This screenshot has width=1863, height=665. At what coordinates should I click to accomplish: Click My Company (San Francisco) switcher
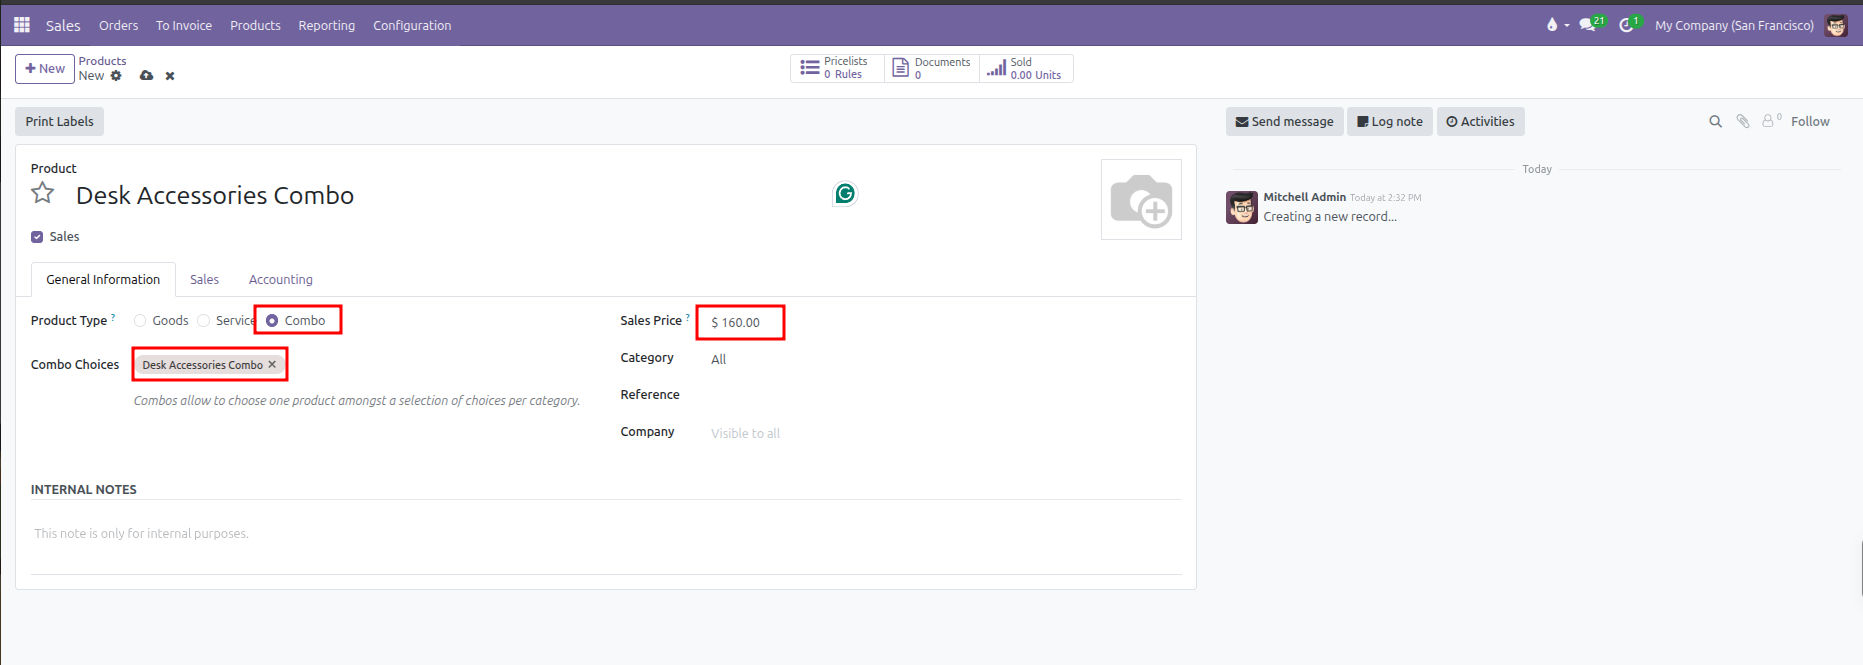click(x=1734, y=25)
